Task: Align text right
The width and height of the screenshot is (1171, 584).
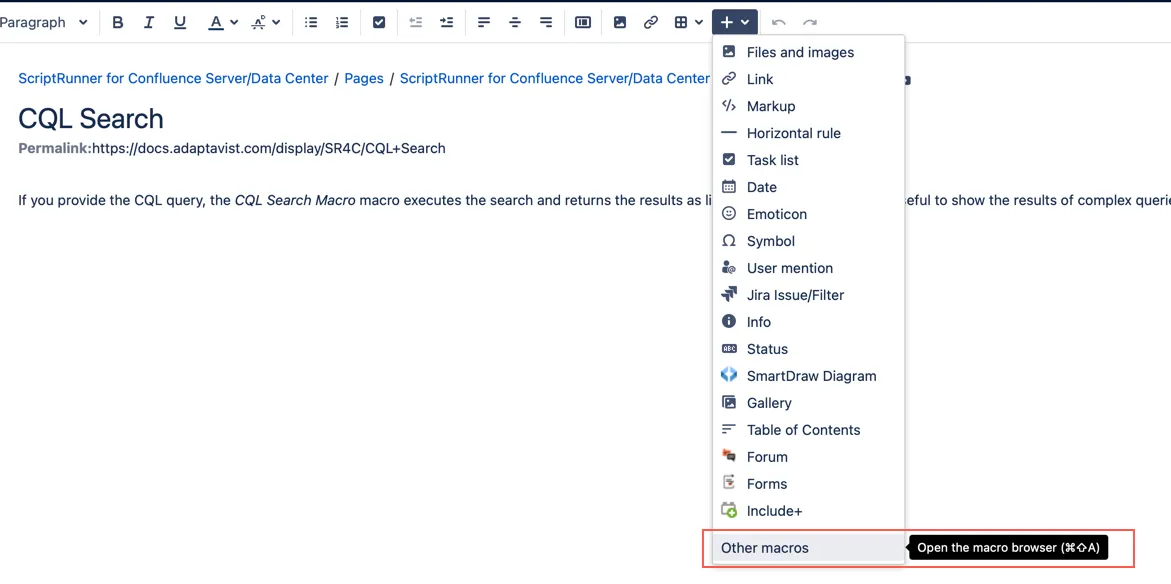Action: pyautogui.click(x=546, y=22)
